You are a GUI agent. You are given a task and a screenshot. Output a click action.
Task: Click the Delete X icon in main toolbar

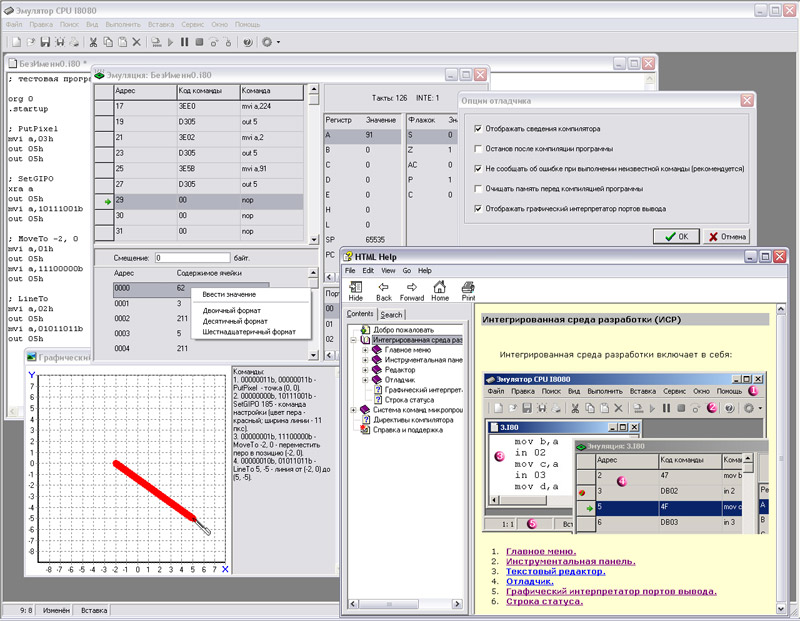tap(137, 42)
